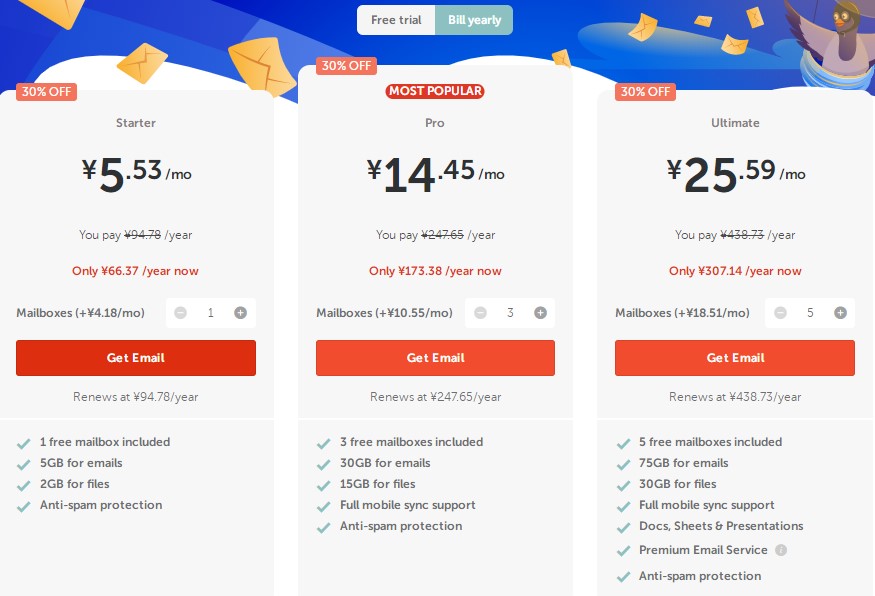
Task: Click the Only ¥173.38 /year now offer text
Action: point(434,270)
